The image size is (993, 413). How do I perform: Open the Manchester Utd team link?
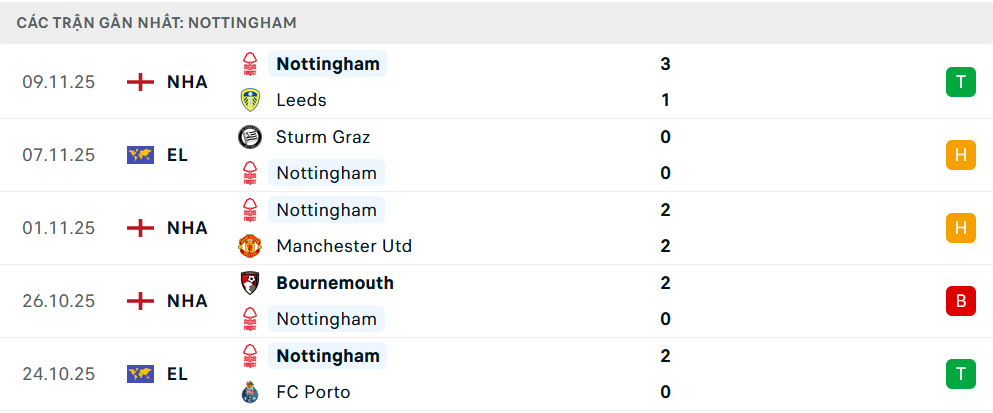point(344,246)
